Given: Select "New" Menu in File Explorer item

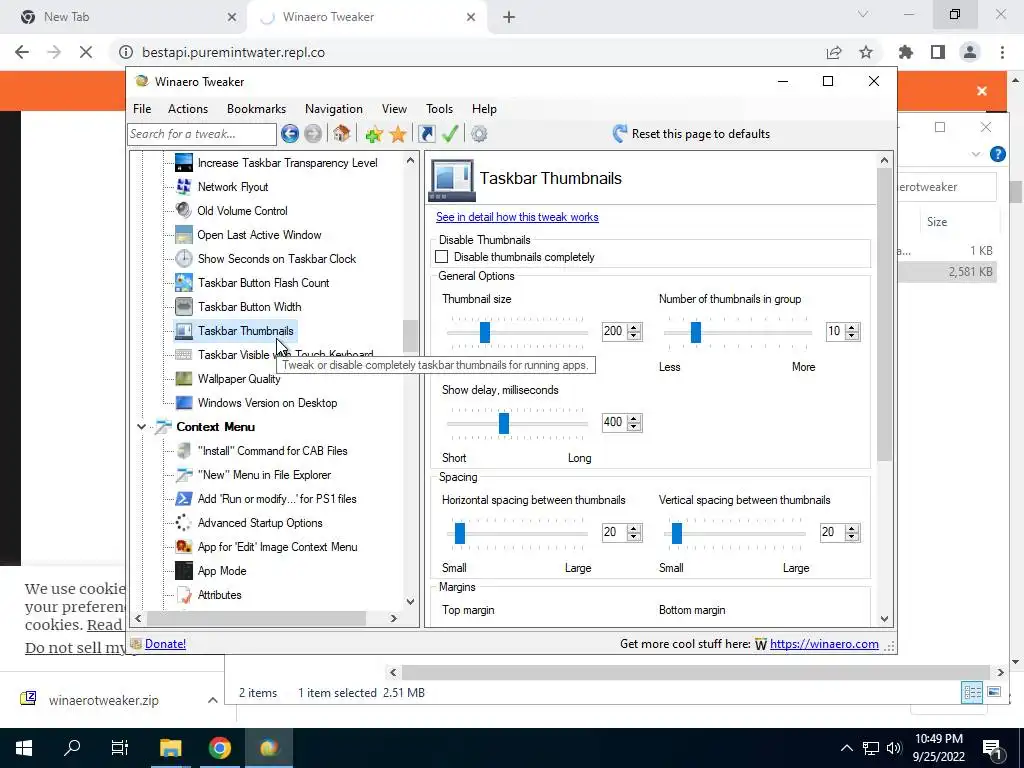Looking at the screenshot, I should (x=264, y=475).
